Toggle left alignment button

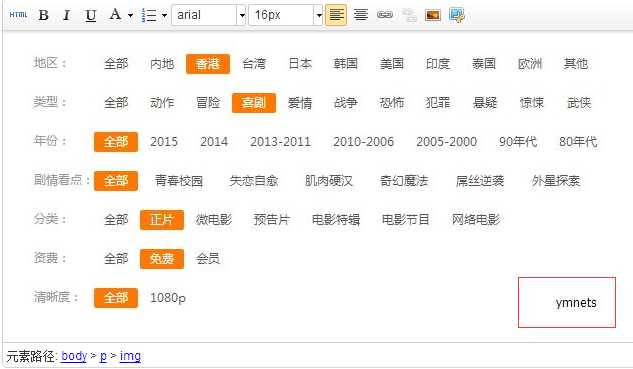pyautogui.click(x=336, y=15)
